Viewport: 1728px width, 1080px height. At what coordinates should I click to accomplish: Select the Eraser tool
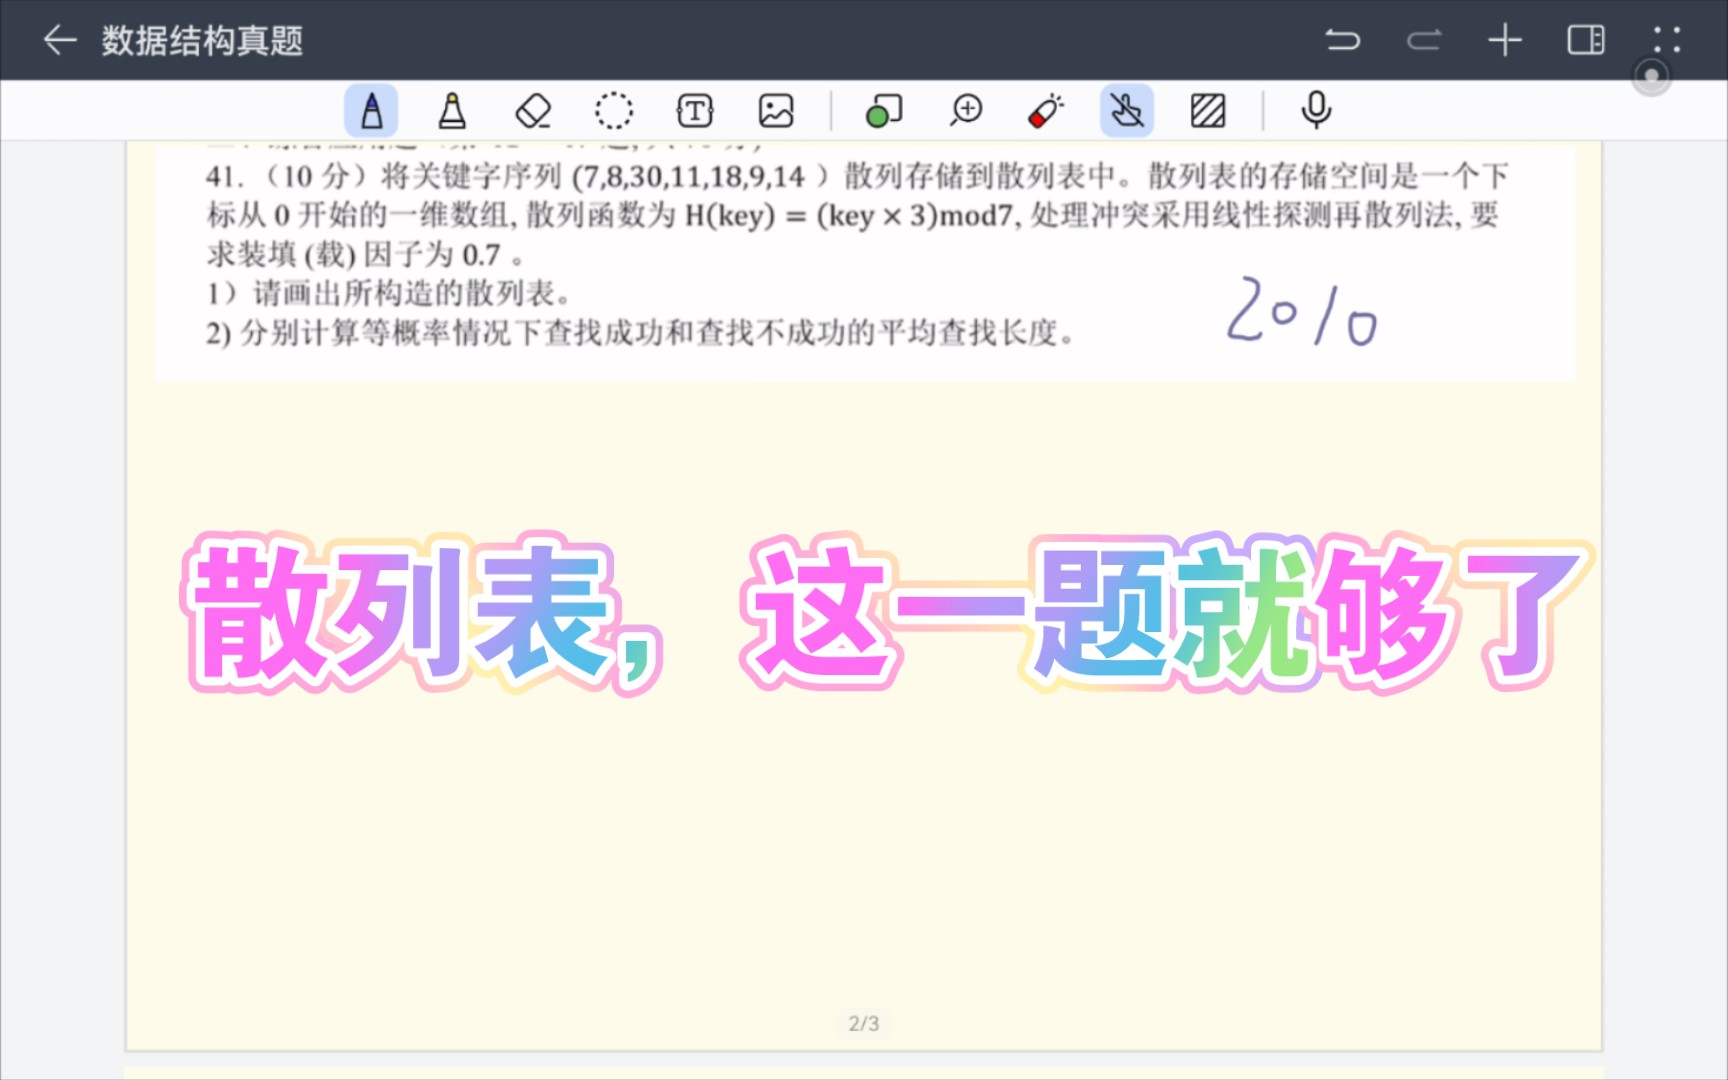pos(533,110)
